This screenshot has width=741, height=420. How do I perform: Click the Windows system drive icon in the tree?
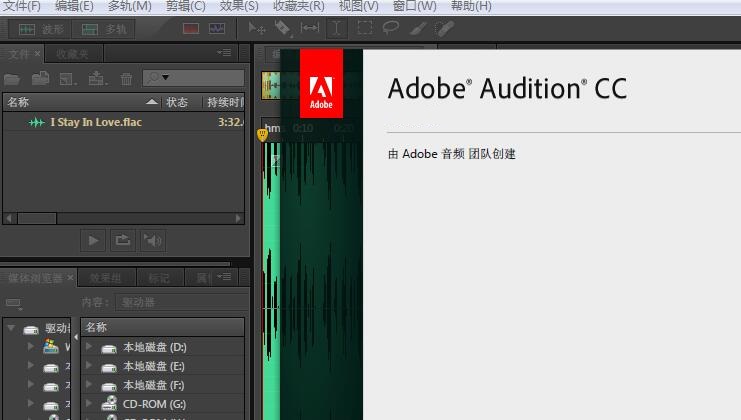click(51, 347)
